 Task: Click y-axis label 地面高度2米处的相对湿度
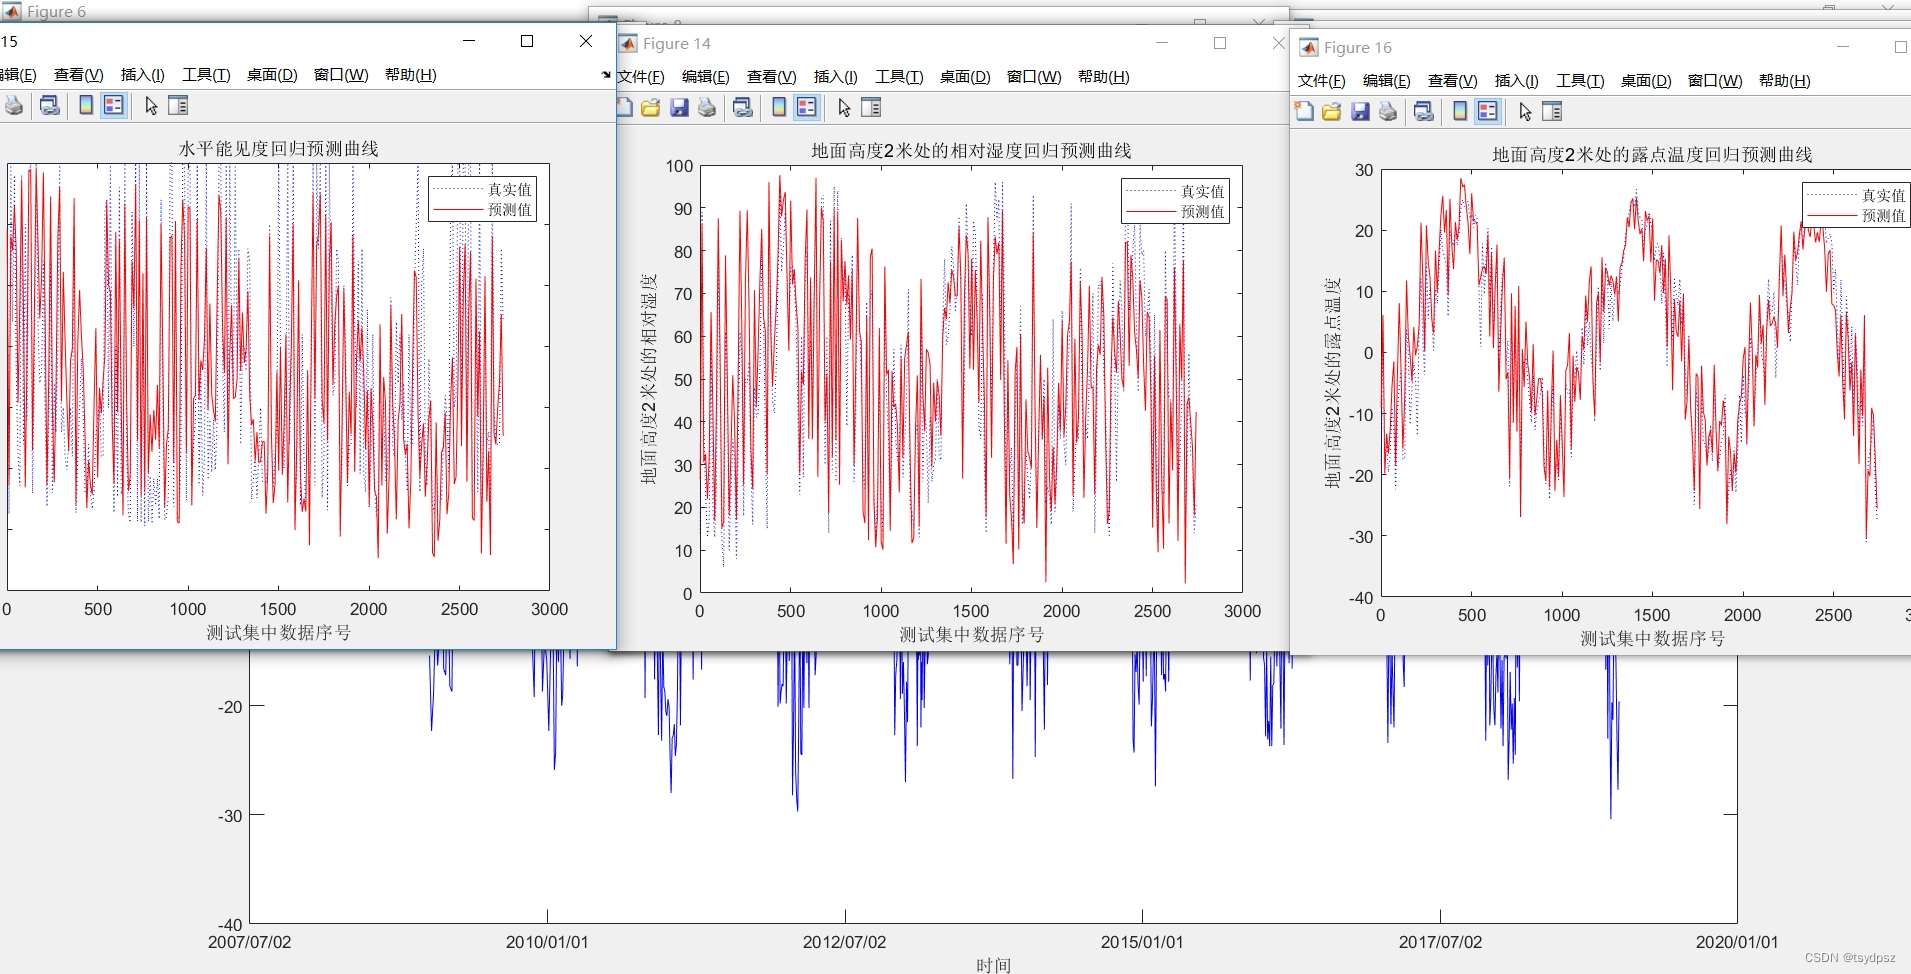[649, 379]
